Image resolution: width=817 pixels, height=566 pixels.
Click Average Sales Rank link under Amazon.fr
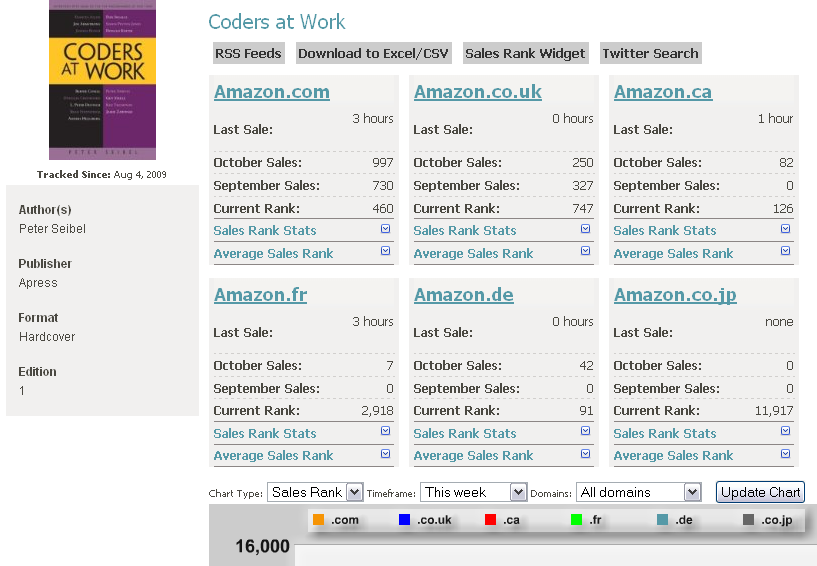tap(273, 456)
